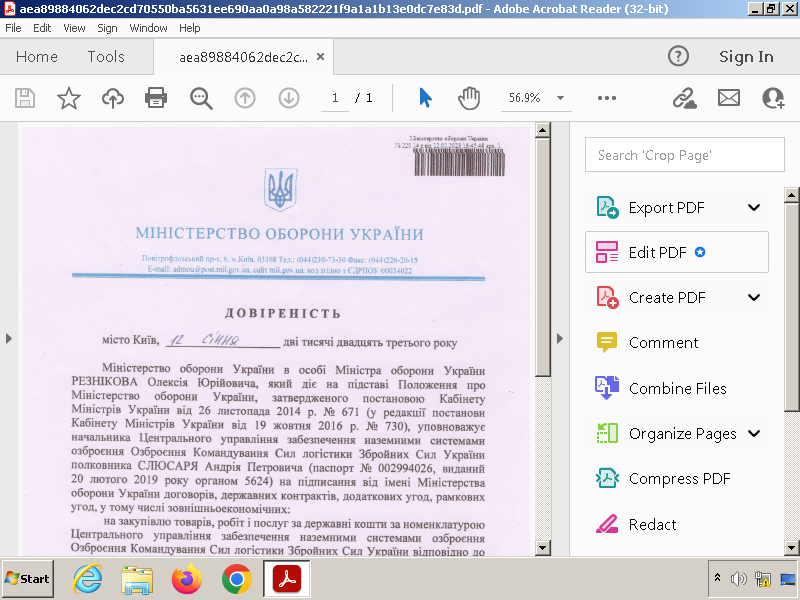The width and height of the screenshot is (800, 600).
Task: Open the zoom level 56.9% dropdown
Action: coord(560,98)
